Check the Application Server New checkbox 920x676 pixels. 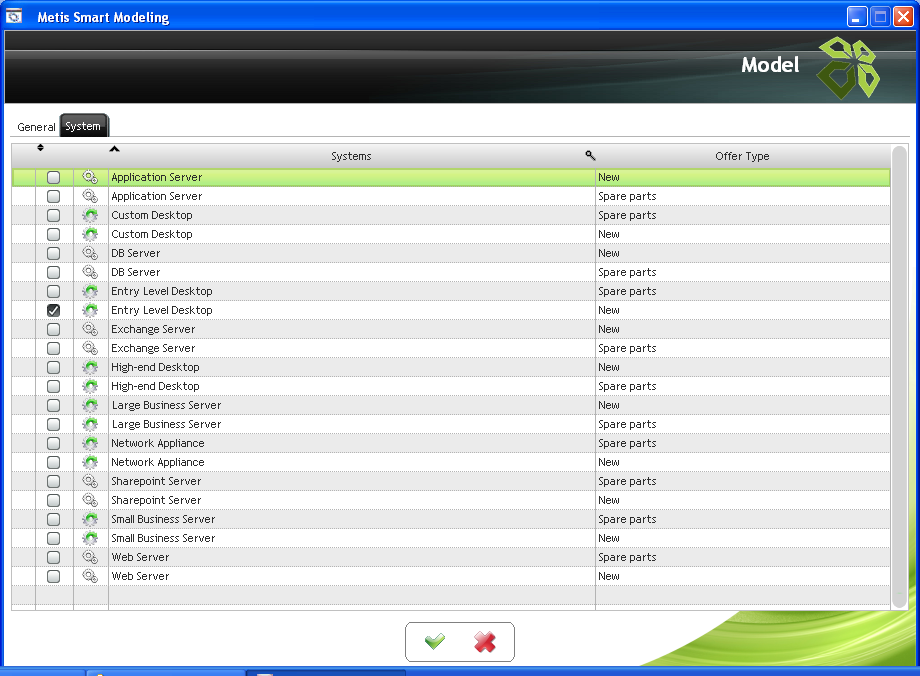point(53,177)
